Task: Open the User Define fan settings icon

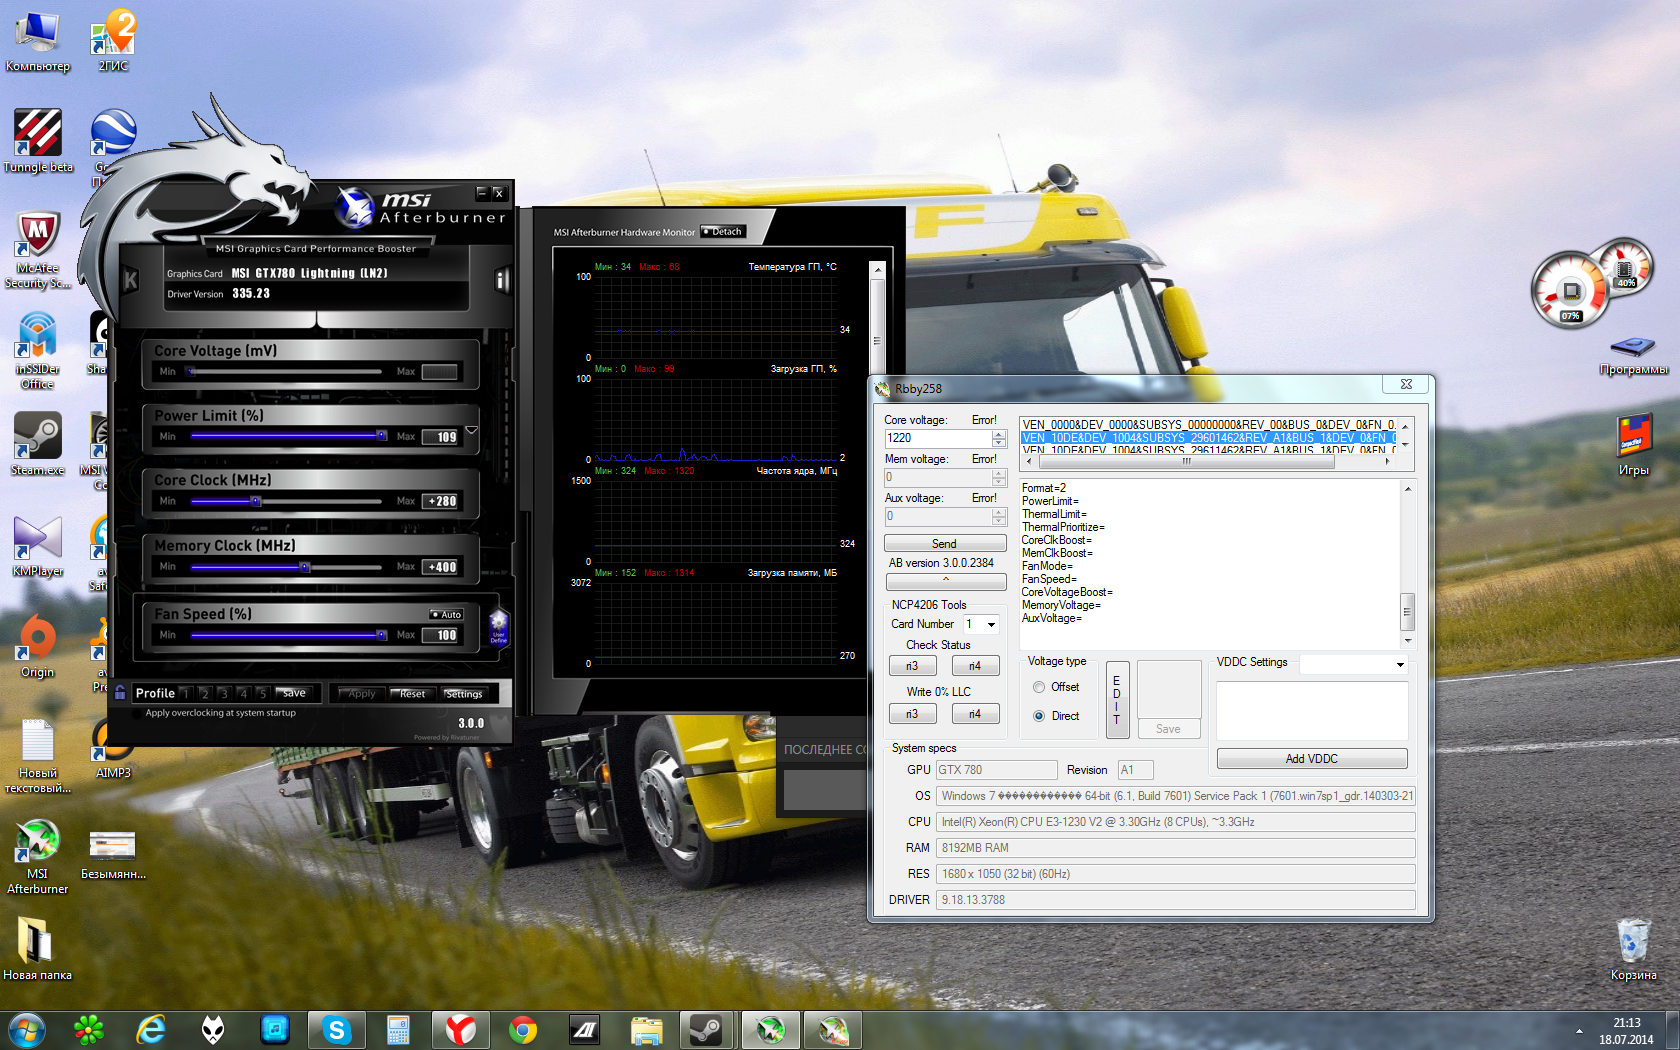Action: [498, 627]
